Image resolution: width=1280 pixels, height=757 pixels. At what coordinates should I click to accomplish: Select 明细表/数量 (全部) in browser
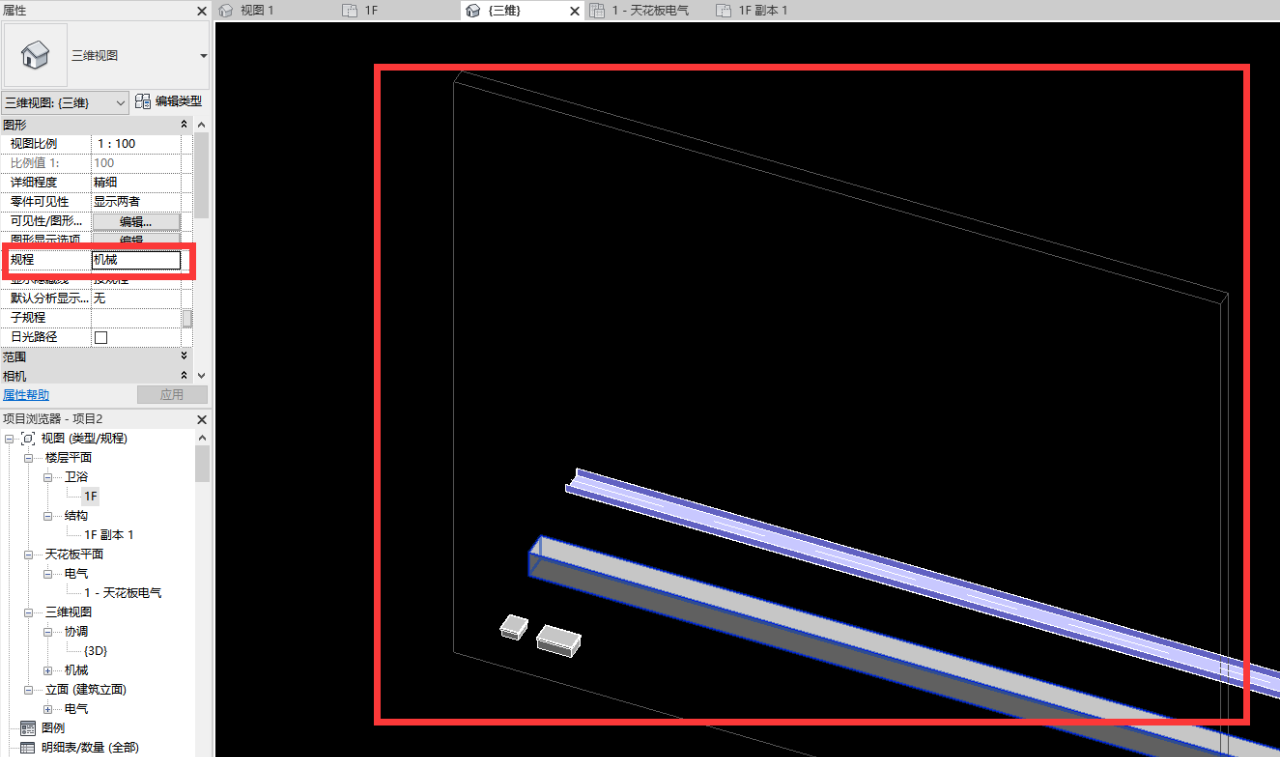tap(90, 747)
